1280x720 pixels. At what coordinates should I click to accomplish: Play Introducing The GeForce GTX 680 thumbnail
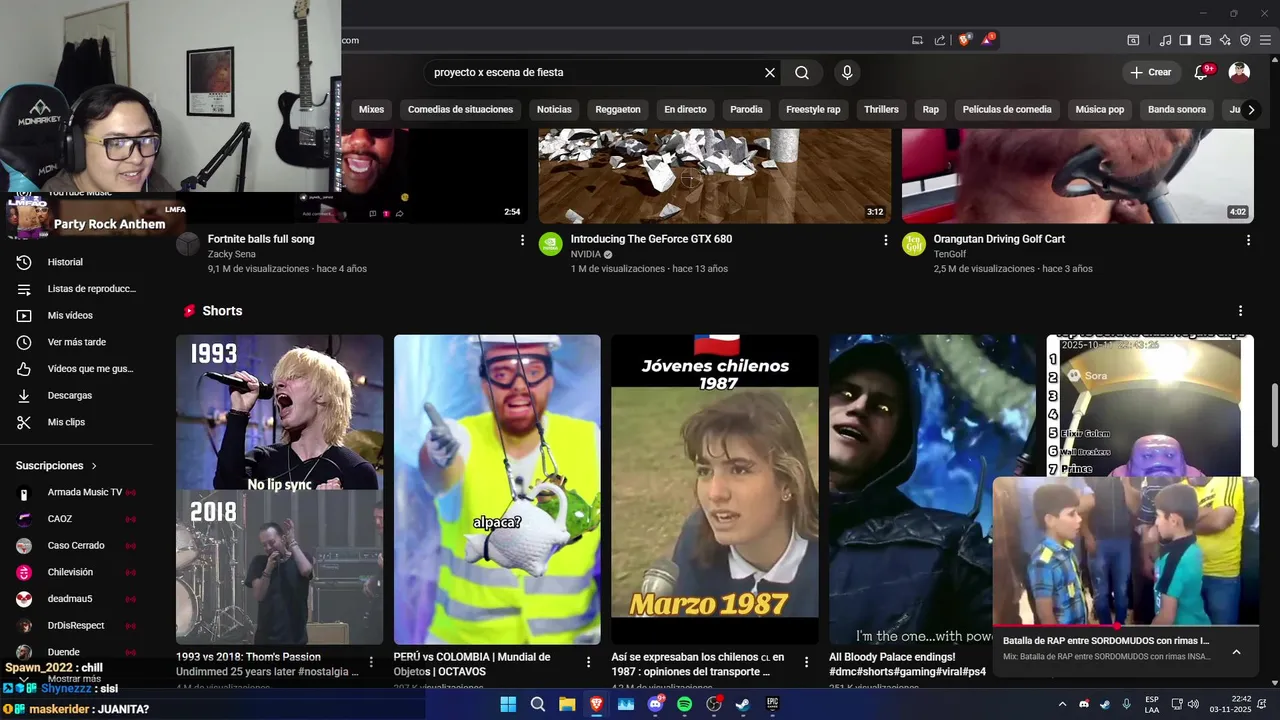tap(715, 176)
